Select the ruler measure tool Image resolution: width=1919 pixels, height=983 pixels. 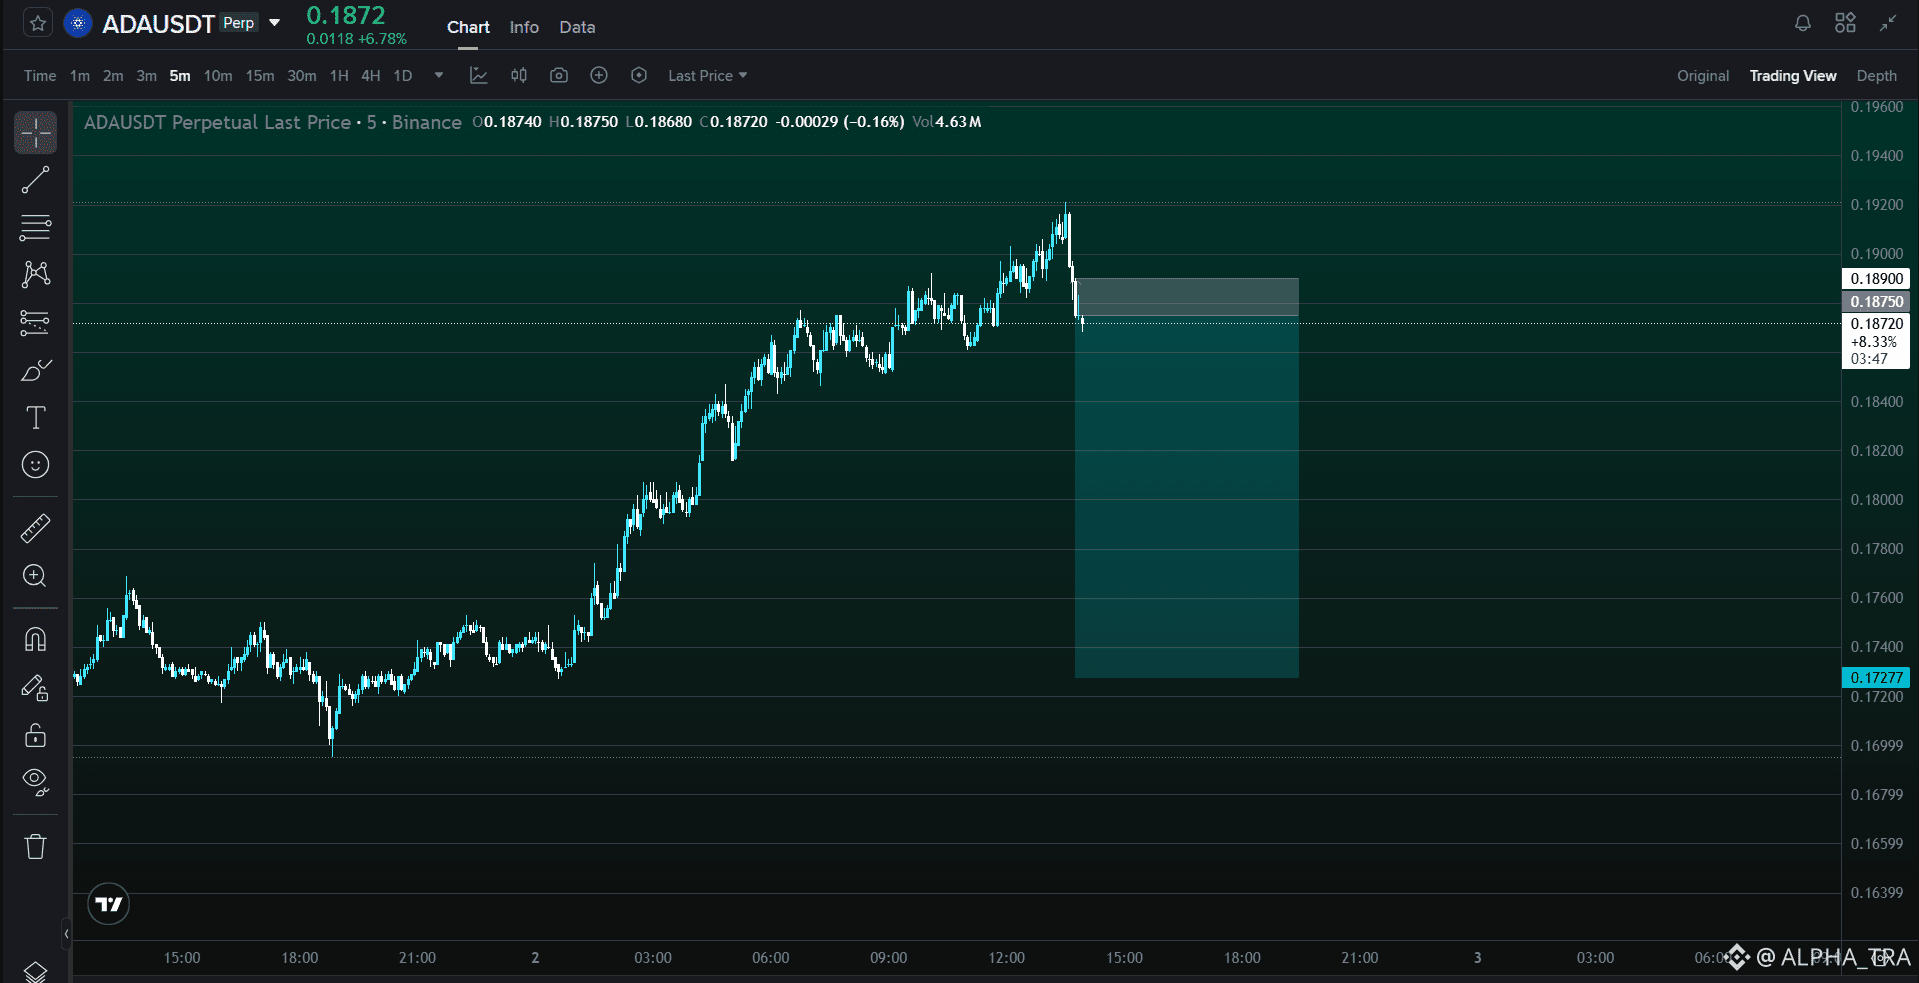click(36, 528)
